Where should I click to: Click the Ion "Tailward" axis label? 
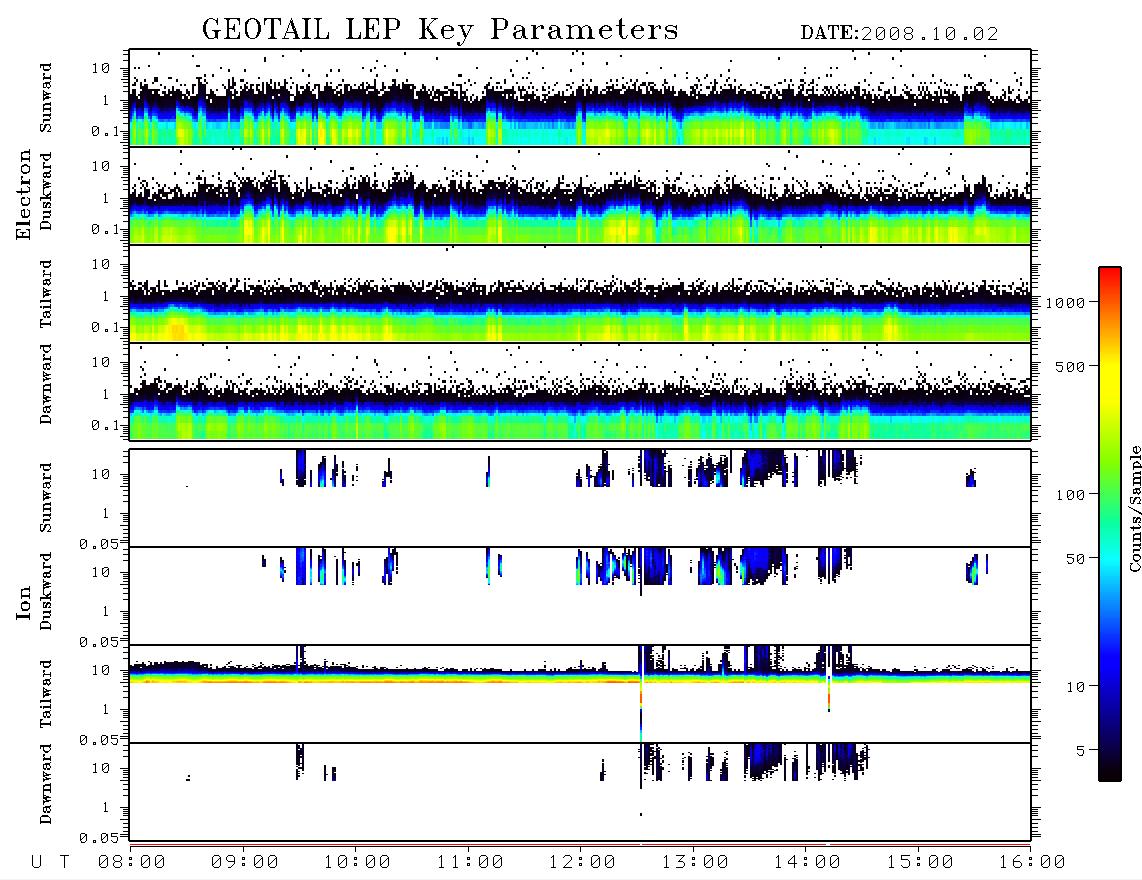tap(46, 694)
